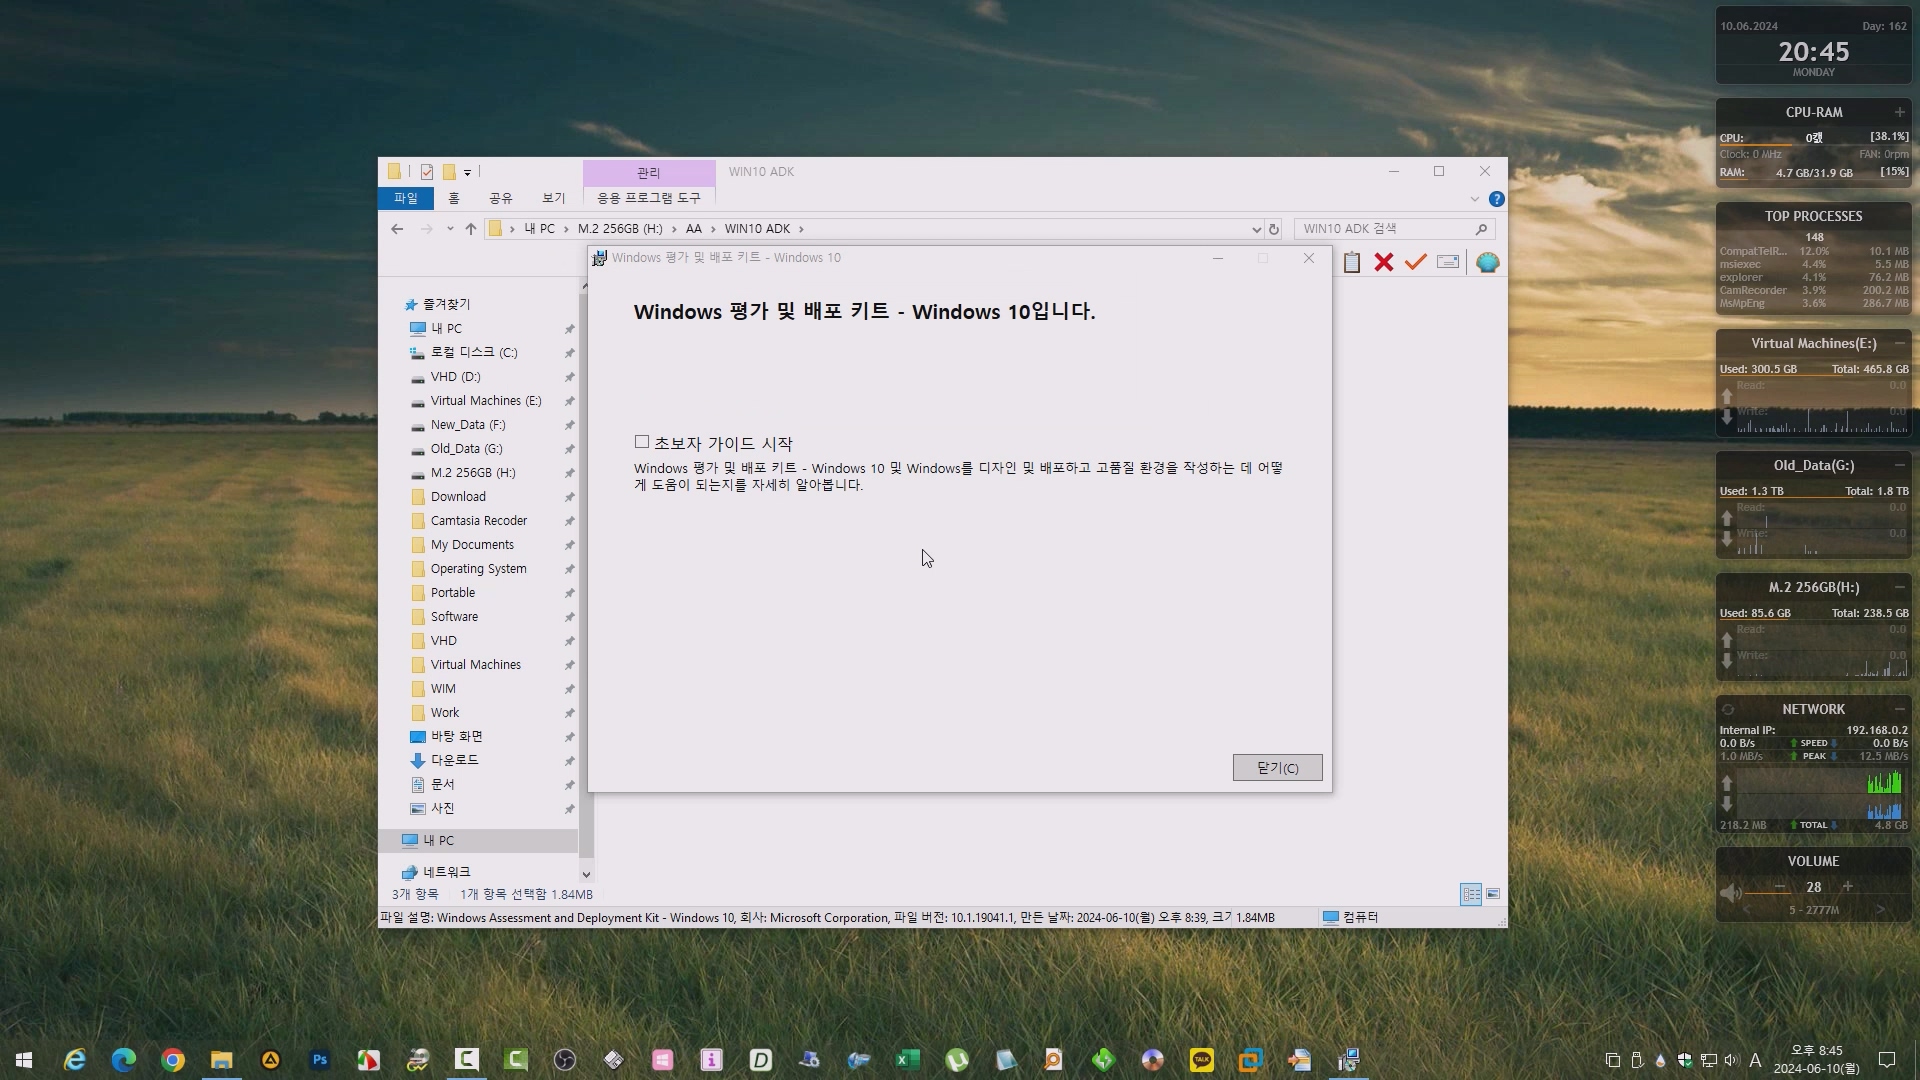Click the blue seashell toolbar icon
Viewport: 1920px width, 1080px height.
(1487, 262)
